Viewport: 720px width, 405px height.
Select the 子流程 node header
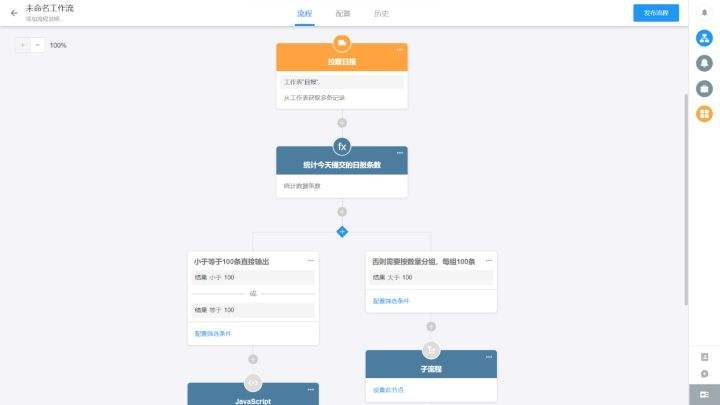431,365
